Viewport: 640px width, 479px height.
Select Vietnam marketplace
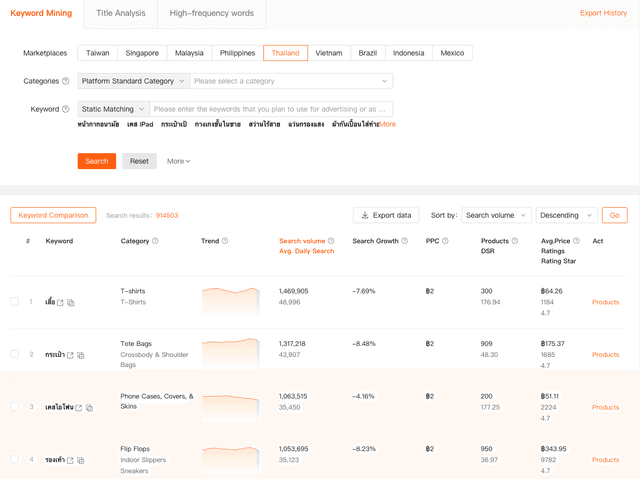pyautogui.click(x=329, y=53)
